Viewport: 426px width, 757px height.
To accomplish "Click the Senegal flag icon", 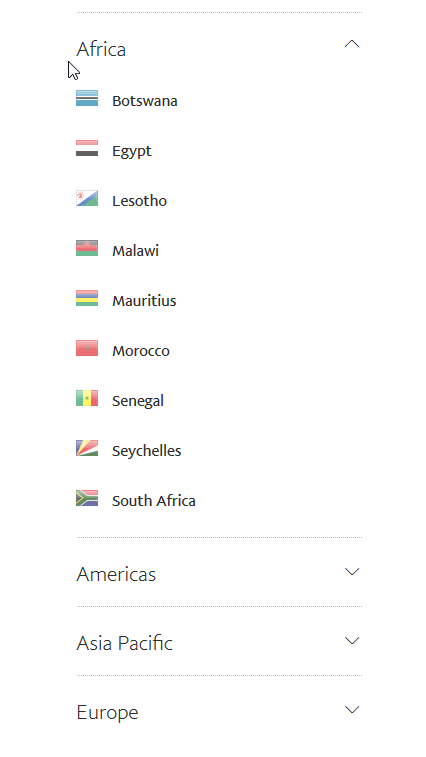I will pyautogui.click(x=87, y=398).
